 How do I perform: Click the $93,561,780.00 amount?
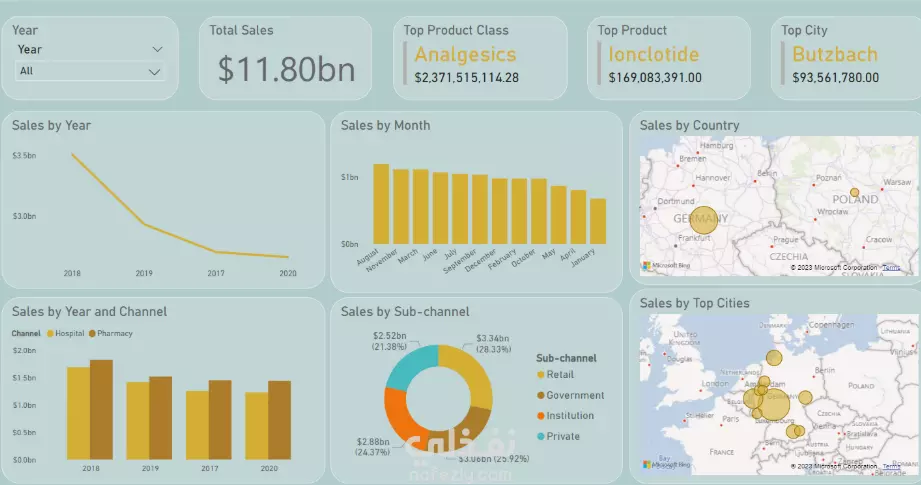point(835,78)
